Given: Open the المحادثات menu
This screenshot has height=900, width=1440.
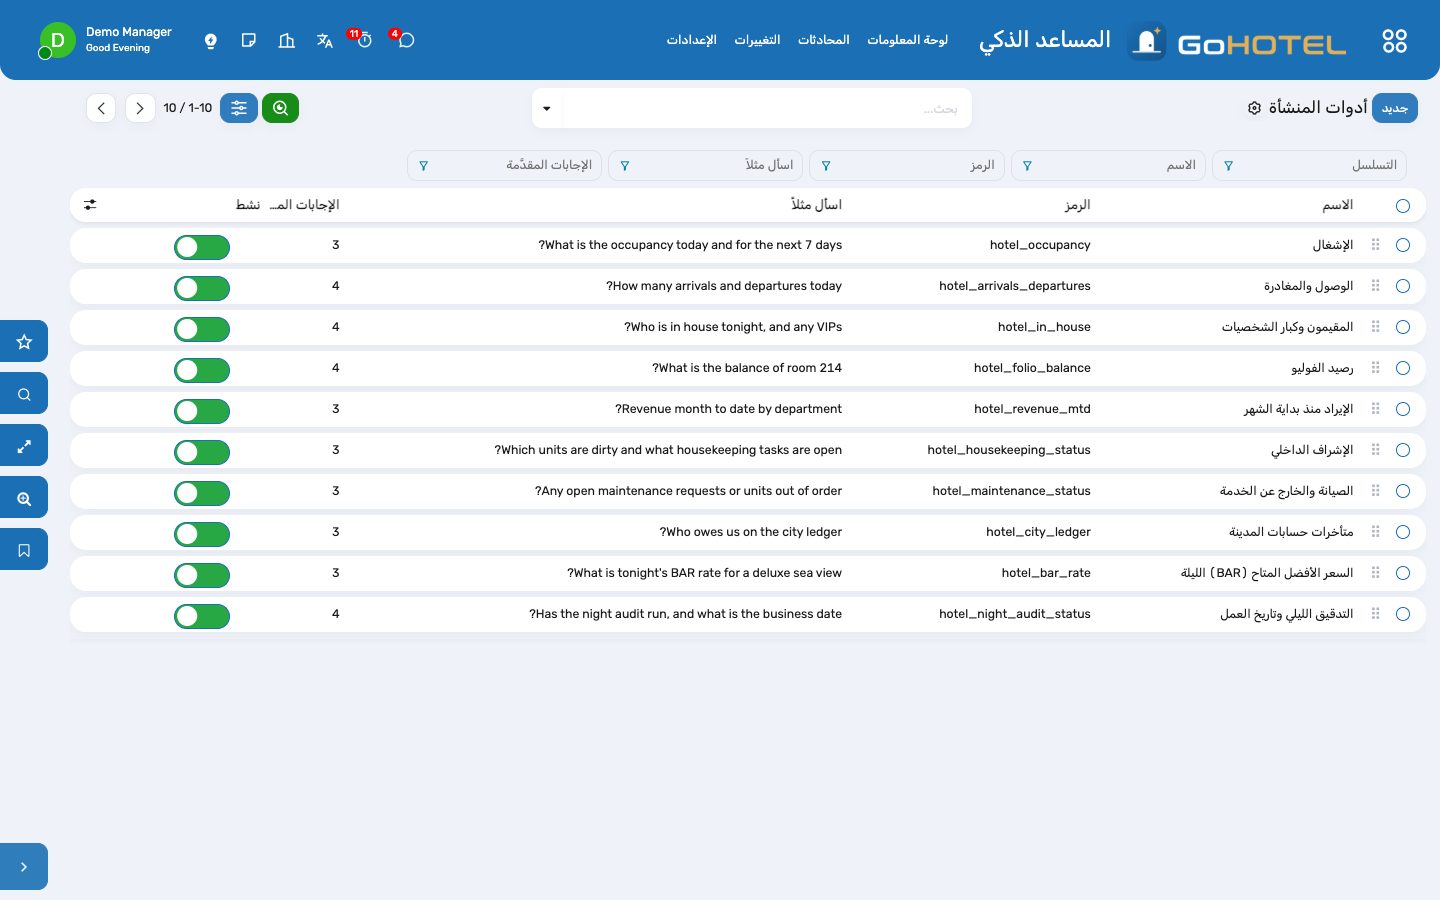Looking at the screenshot, I should 823,40.
